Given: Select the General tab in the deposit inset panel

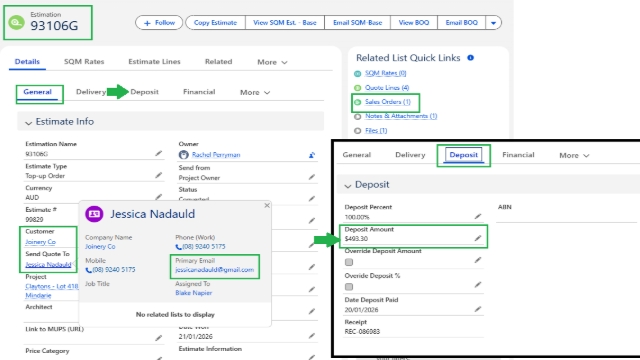Looking at the screenshot, I should [x=357, y=155].
